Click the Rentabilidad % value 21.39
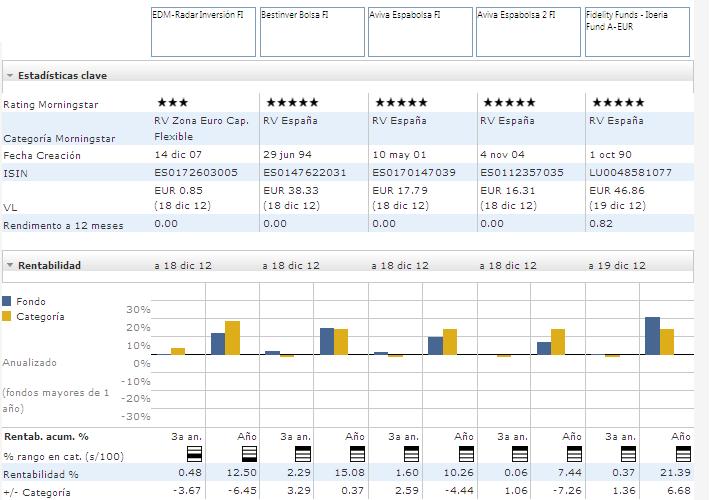 tap(675, 472)
